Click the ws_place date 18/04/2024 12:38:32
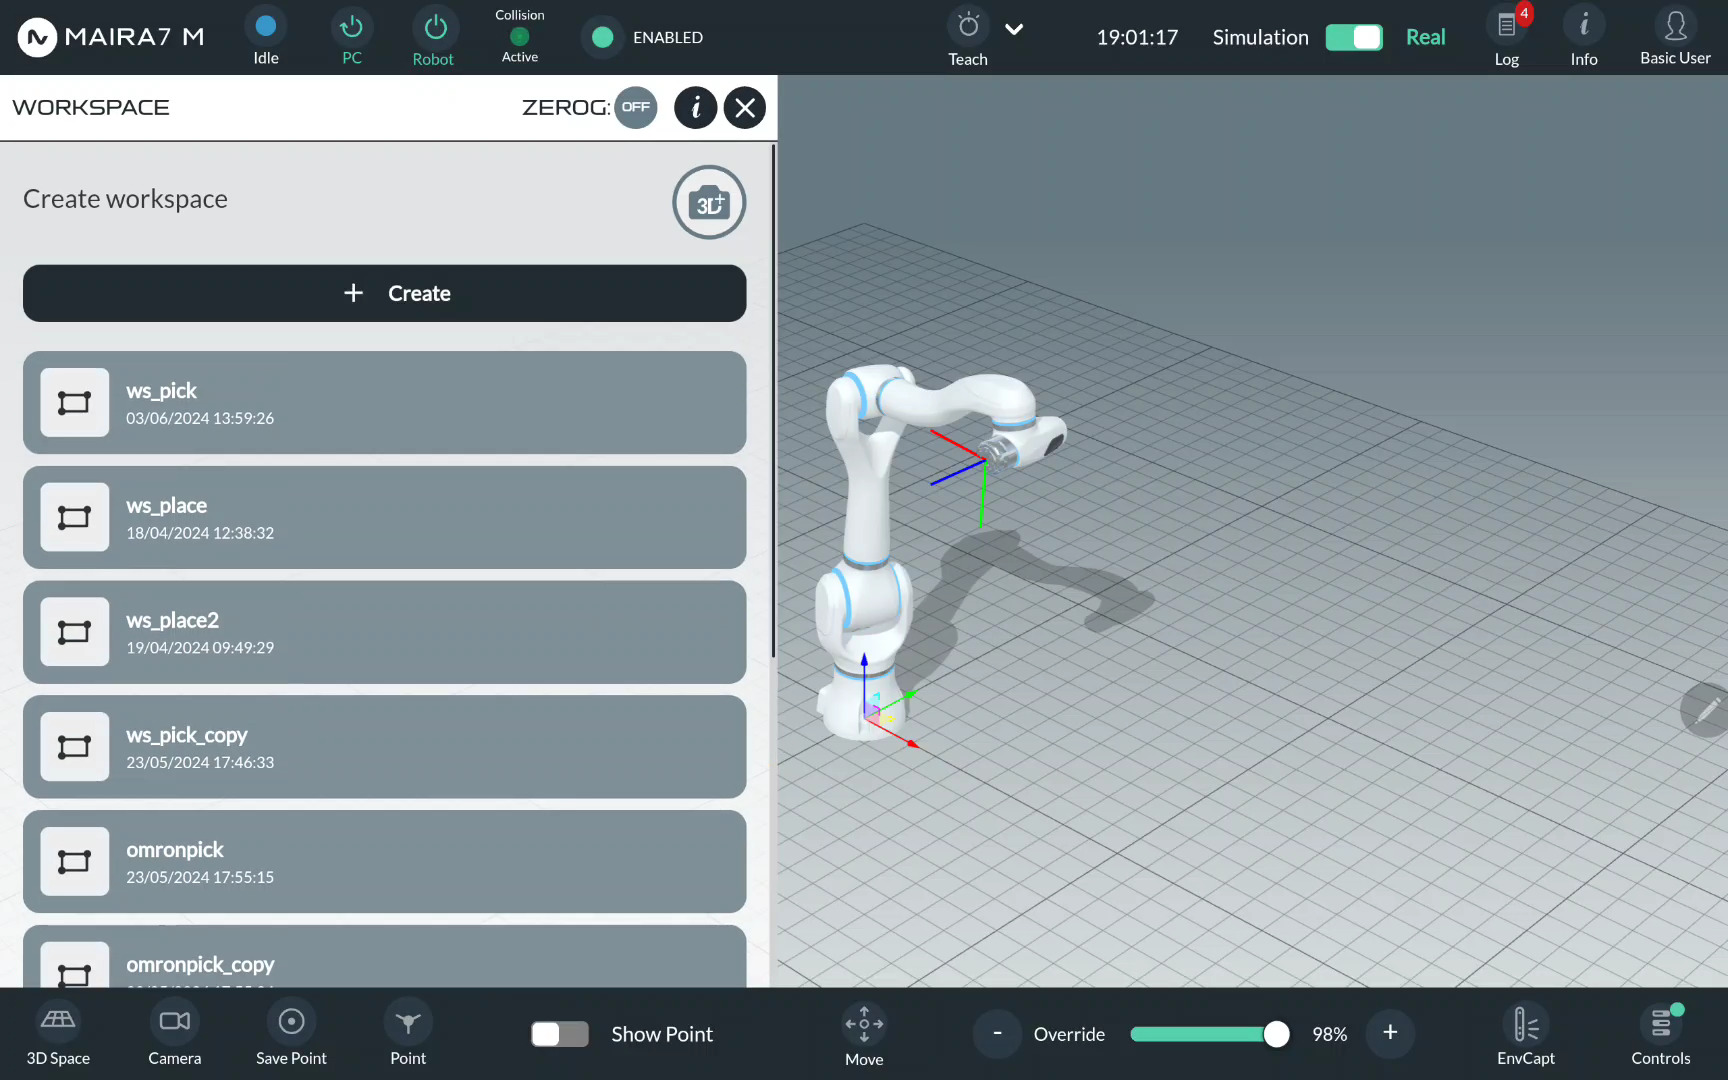Image resolution: width=1728 pixels, height=1080 pixels. [x=200, y=533]
